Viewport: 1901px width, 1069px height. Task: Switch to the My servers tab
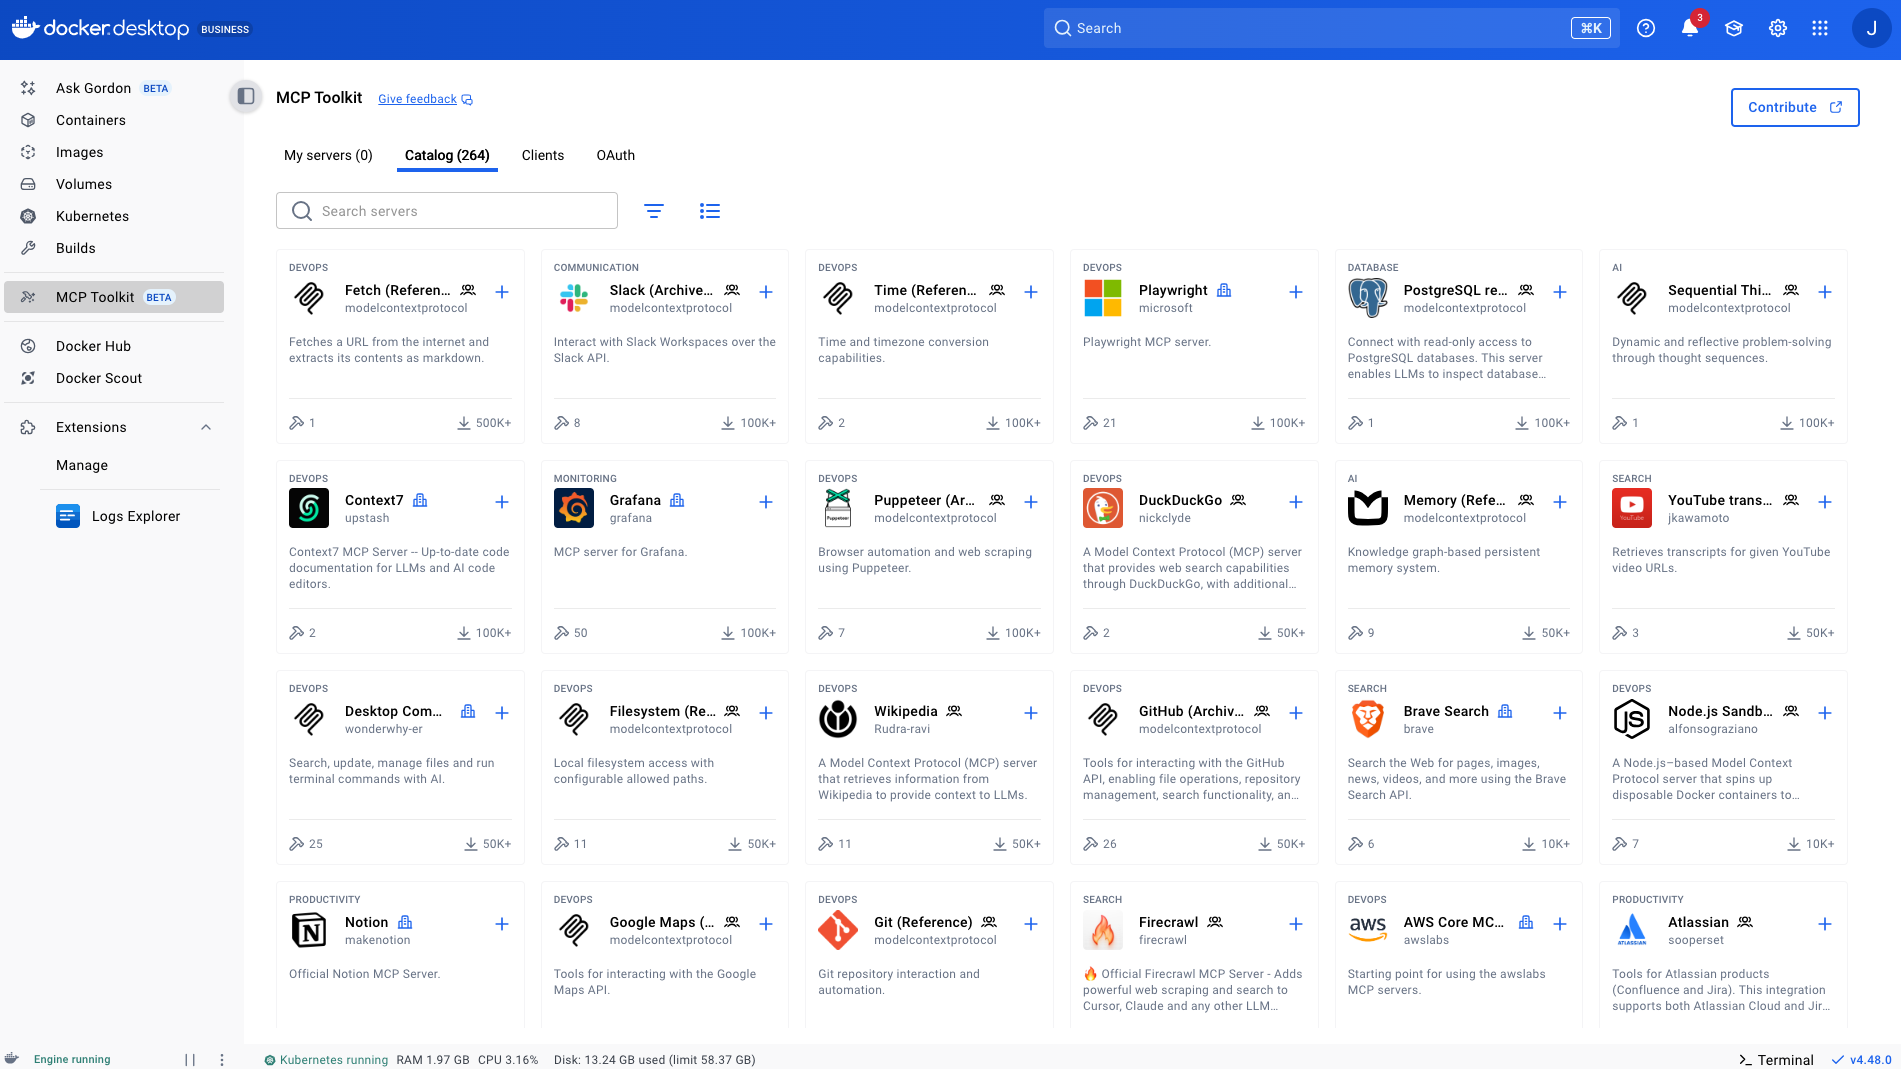[328, 155]
